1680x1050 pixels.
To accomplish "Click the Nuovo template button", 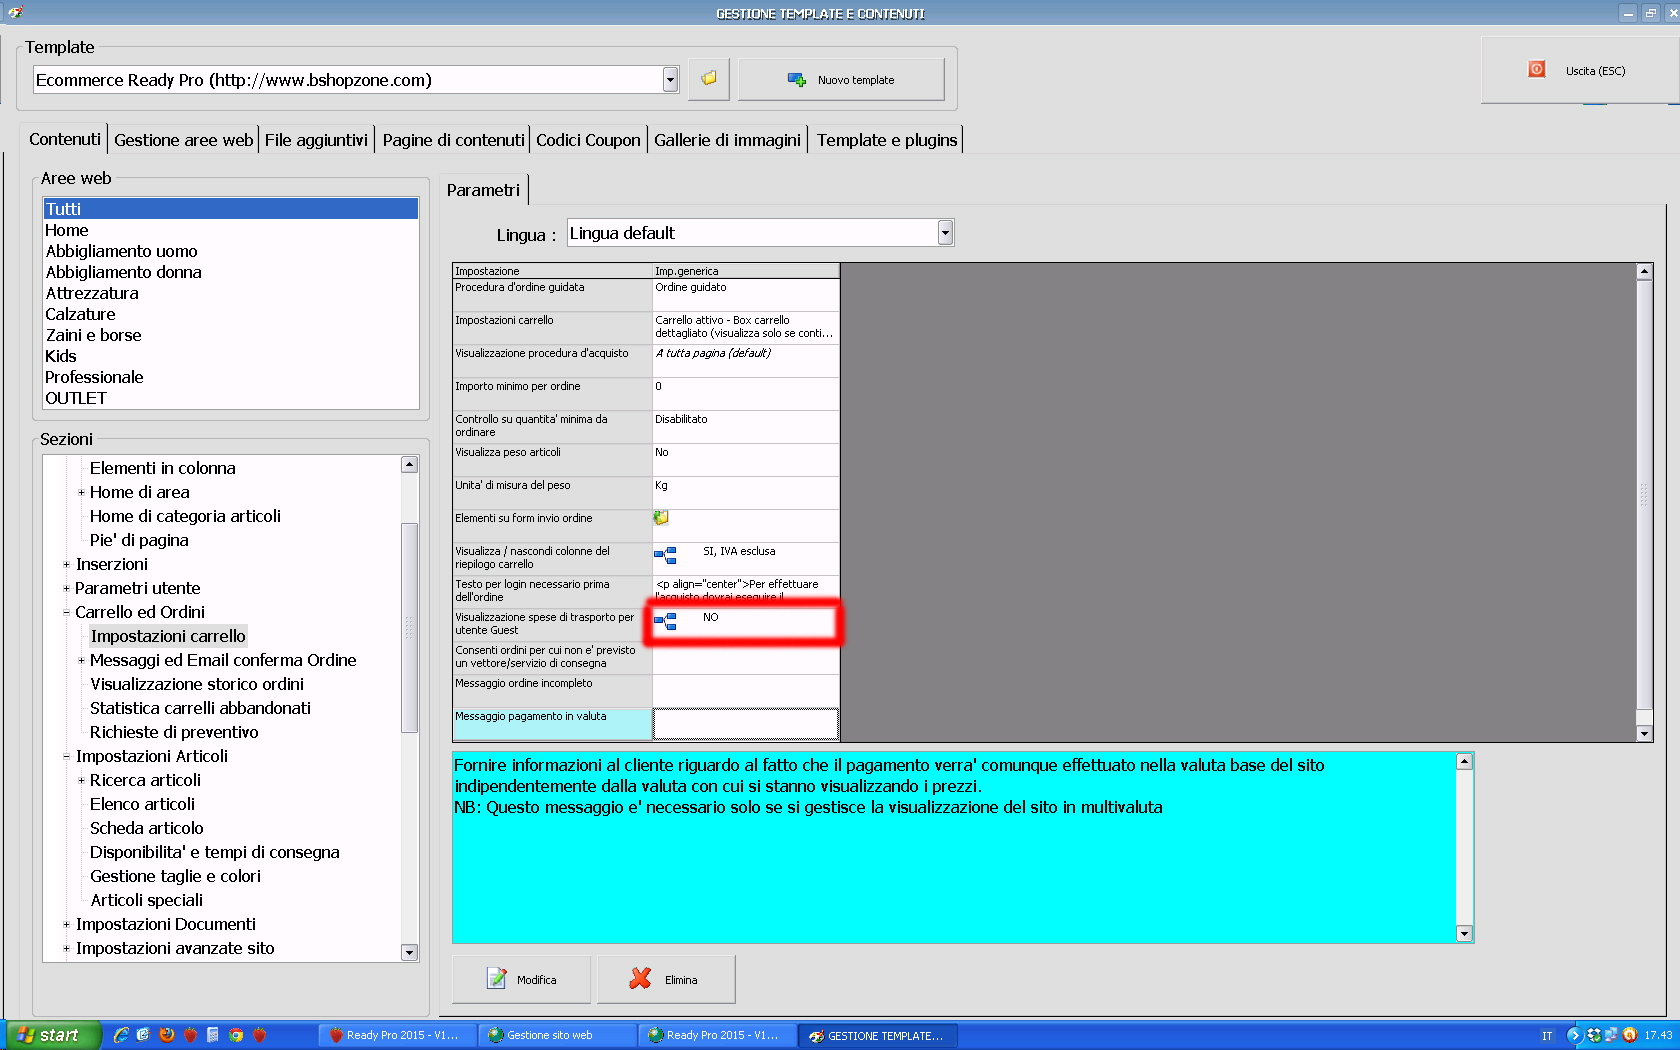I will [841, 79].
